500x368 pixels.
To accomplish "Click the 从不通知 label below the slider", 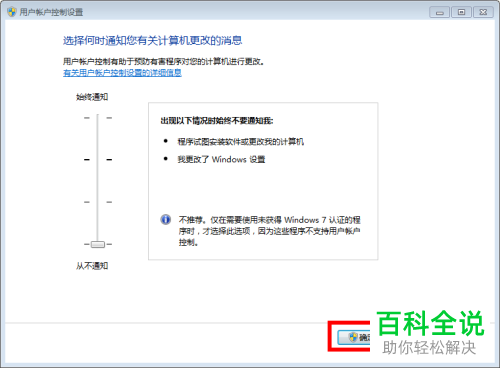I will pyautogui.click(x=92, y=266).
